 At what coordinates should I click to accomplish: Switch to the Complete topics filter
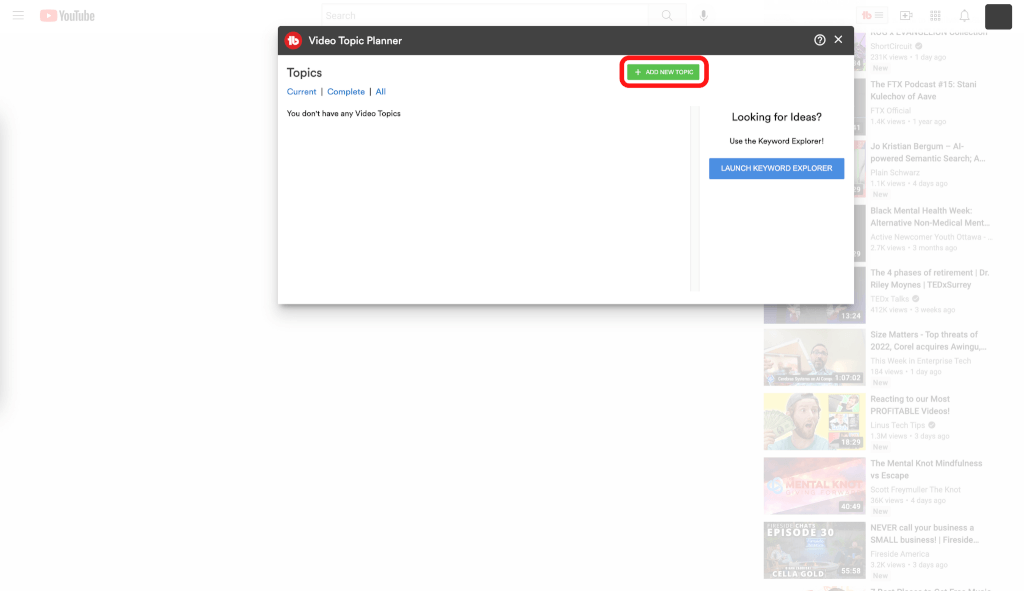pyautogui.click(x=346, y=92)
